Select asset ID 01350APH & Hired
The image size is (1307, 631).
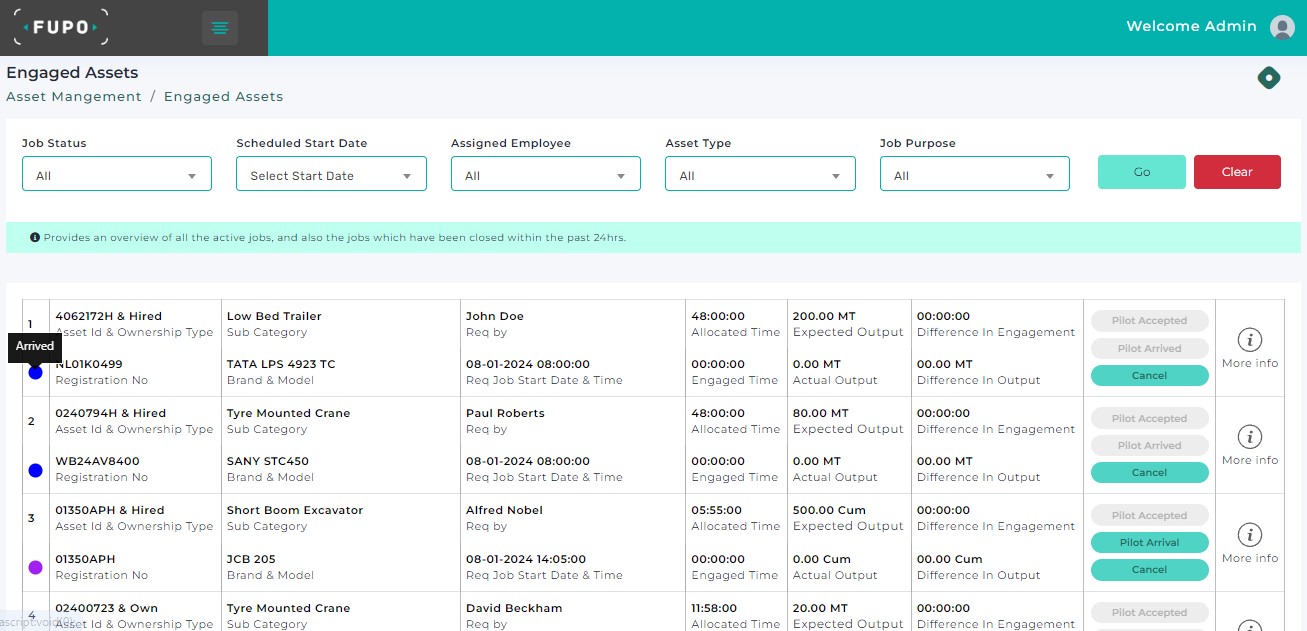point(109,510)
